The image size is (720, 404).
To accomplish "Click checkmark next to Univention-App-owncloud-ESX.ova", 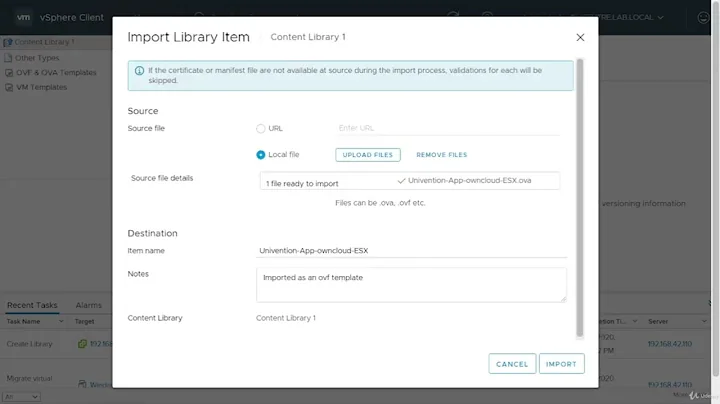I will (x=401, y=181).
